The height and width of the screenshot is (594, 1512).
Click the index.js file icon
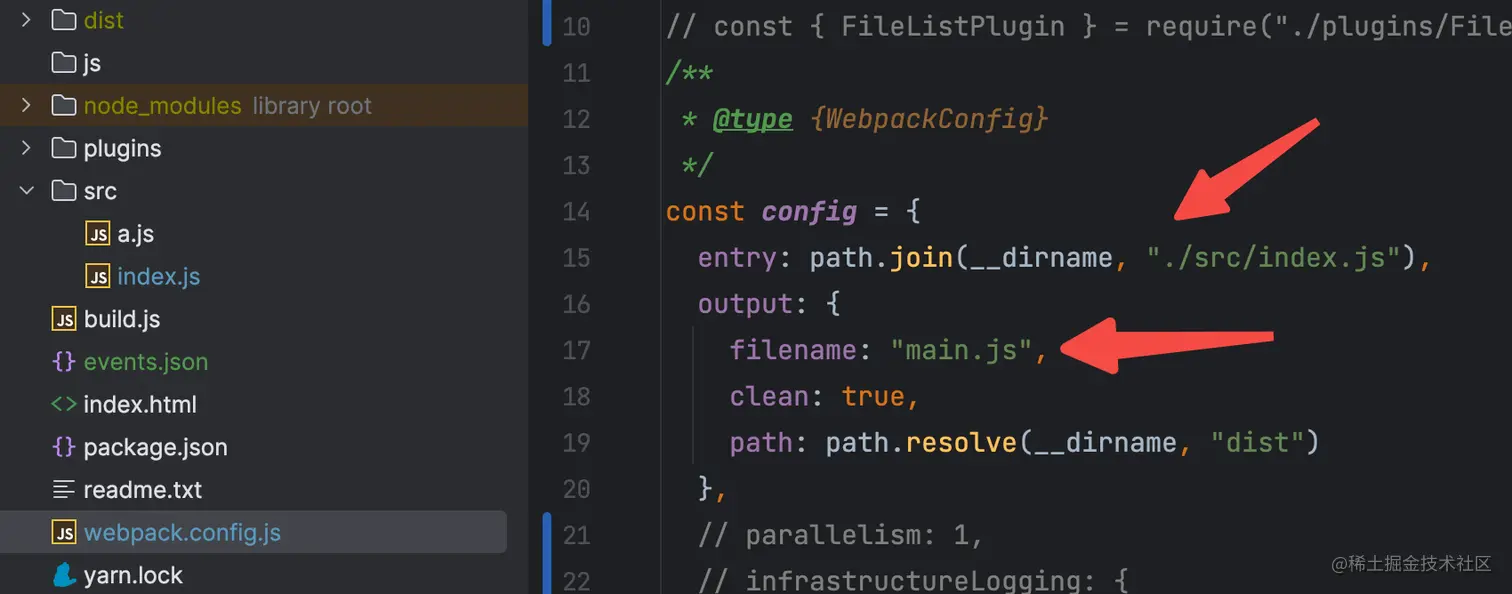[98, 276]
